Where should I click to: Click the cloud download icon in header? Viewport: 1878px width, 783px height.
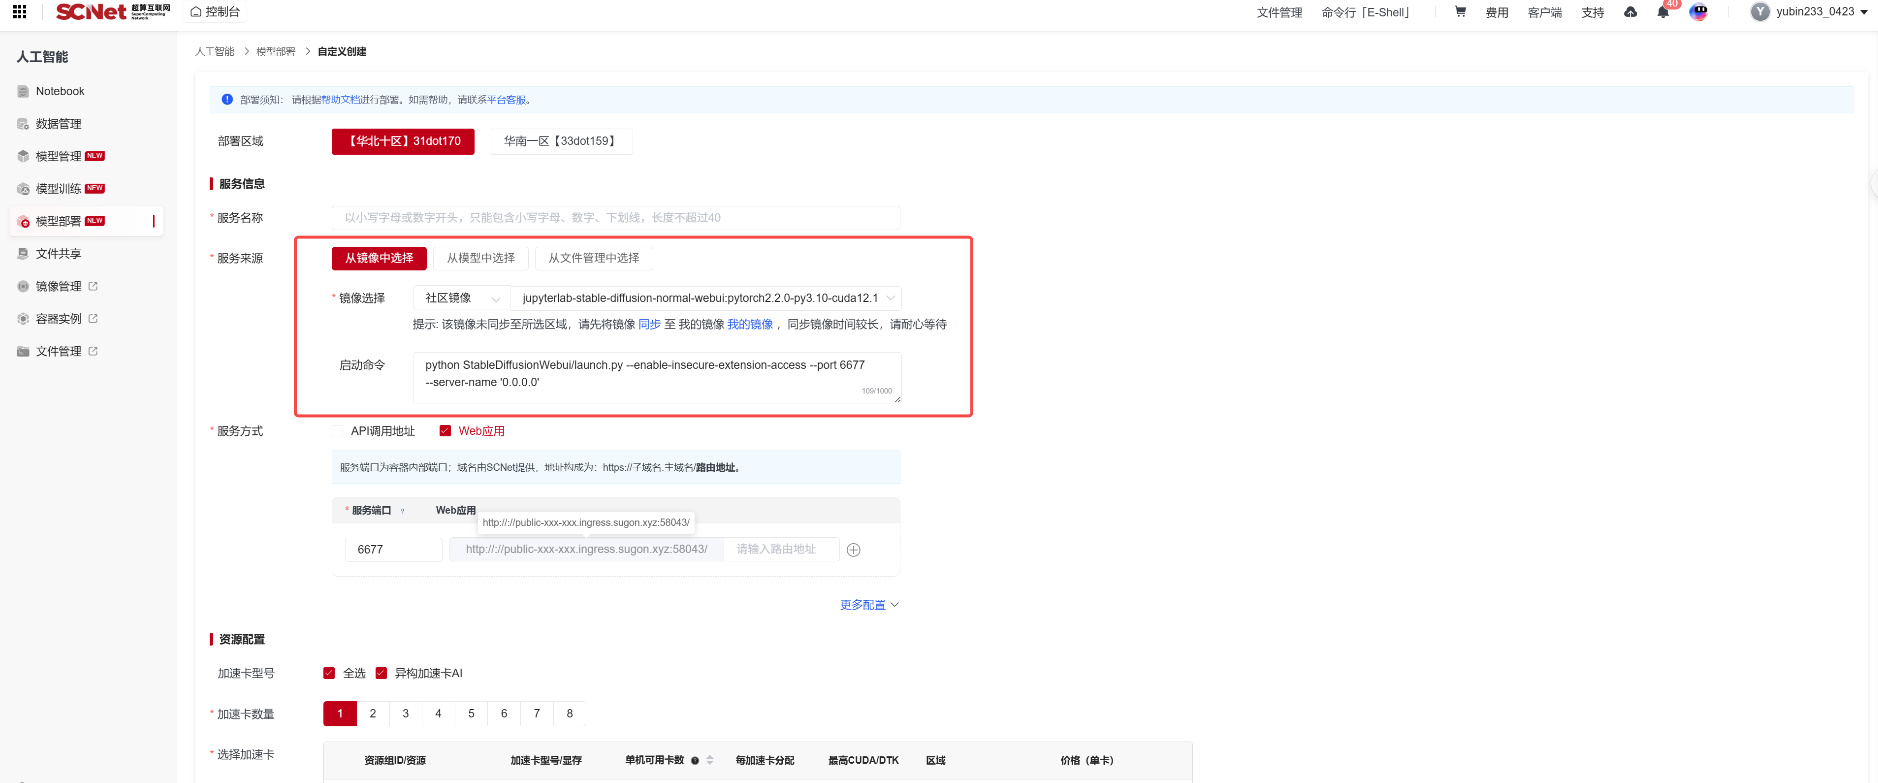1630,12
